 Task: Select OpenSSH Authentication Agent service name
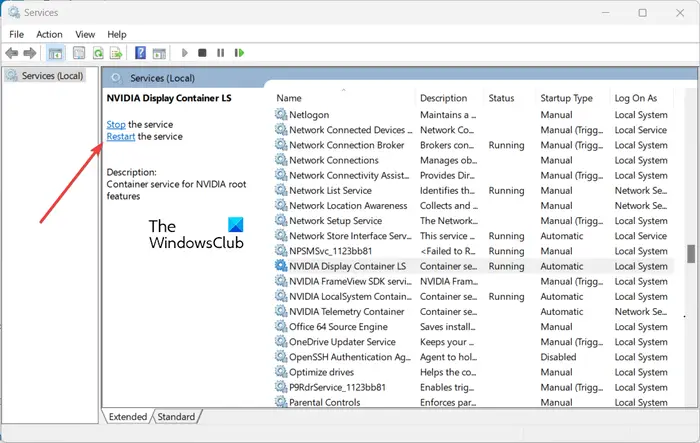click(x=350, y=357)
